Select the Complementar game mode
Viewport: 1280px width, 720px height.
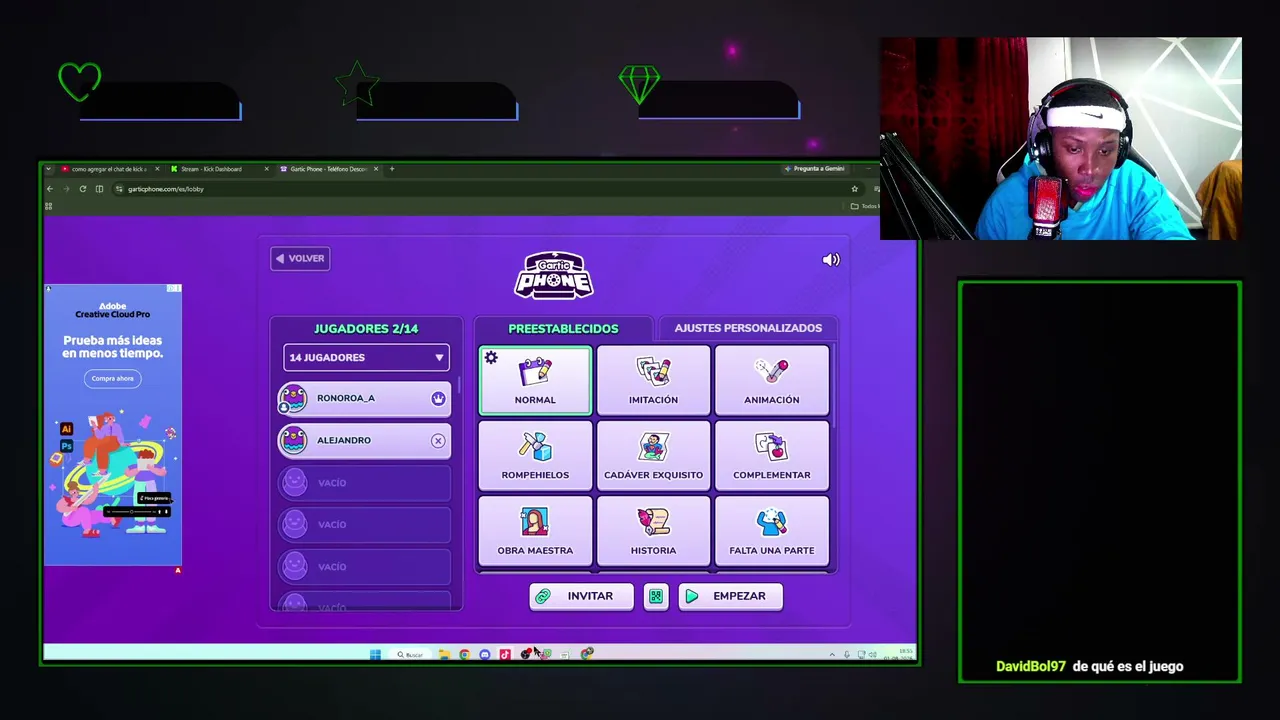771,455
